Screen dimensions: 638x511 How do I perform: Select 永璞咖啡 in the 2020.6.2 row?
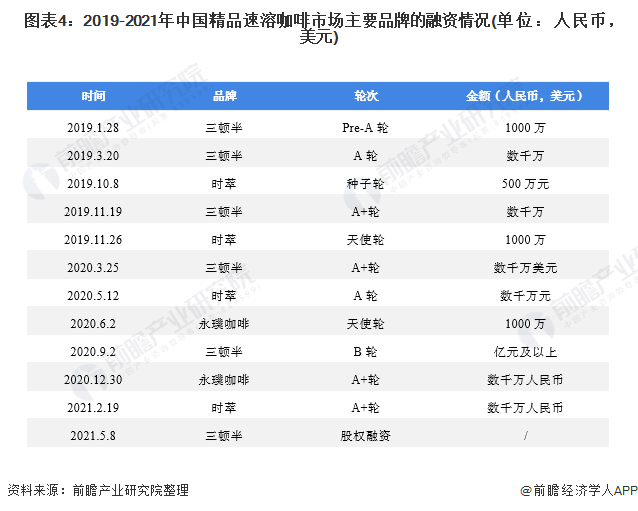point(224,324)
